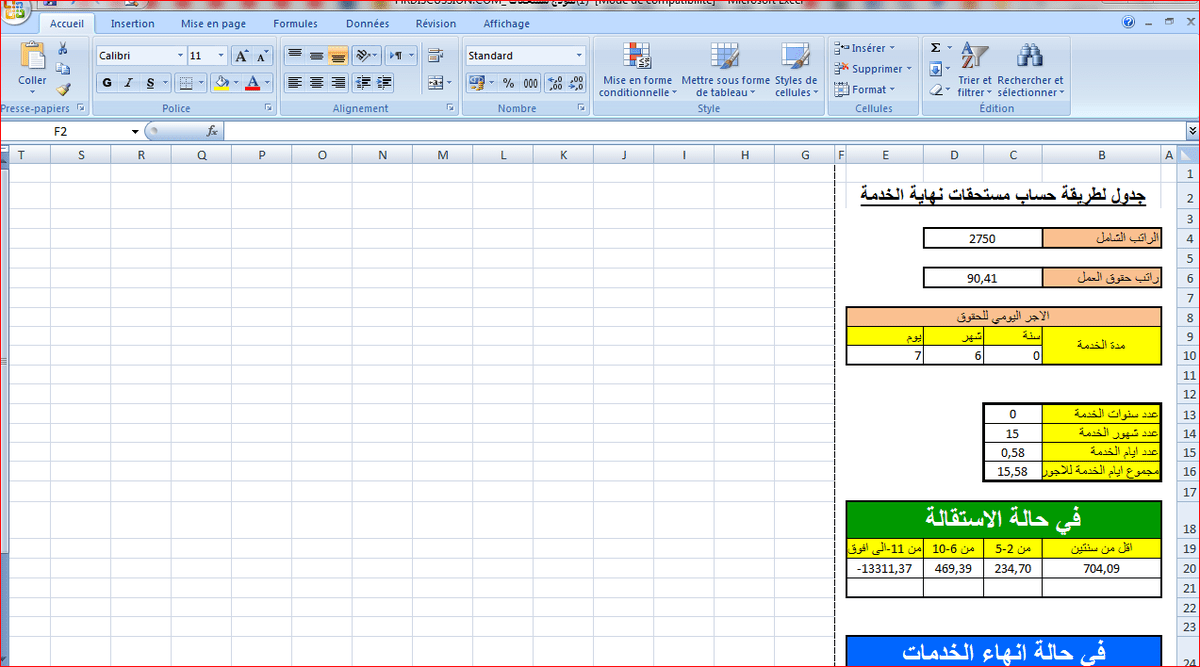The image size is (1200, 667).
Task: Toggle center horizontal text alignment
Action: point(316,83)
